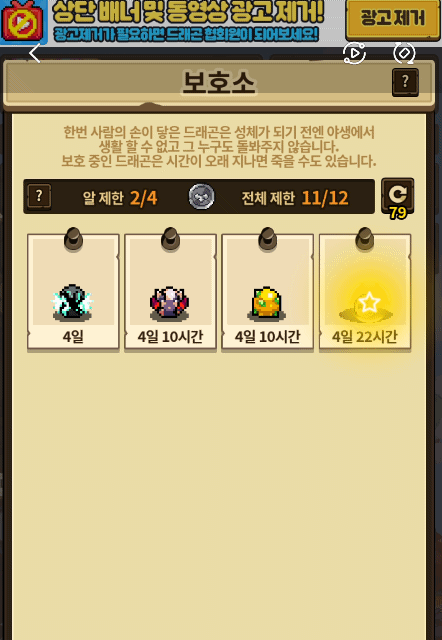
Task: Tap the white back arrow
Action: tap(35, 53)
